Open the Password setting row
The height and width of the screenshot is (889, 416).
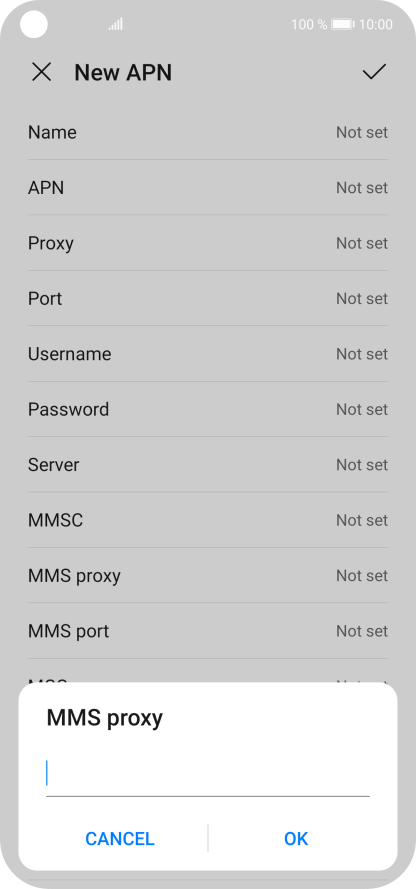tap(208, 409)
